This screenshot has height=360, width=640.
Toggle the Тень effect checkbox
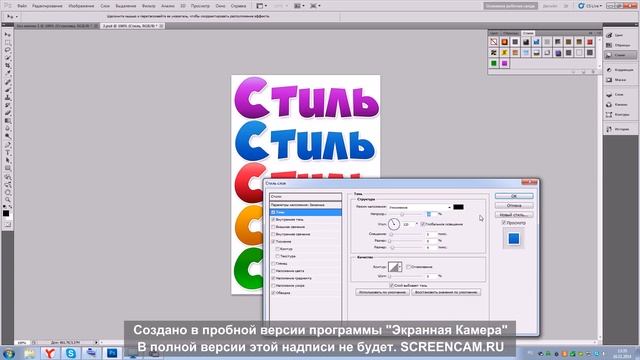point(273,212)
